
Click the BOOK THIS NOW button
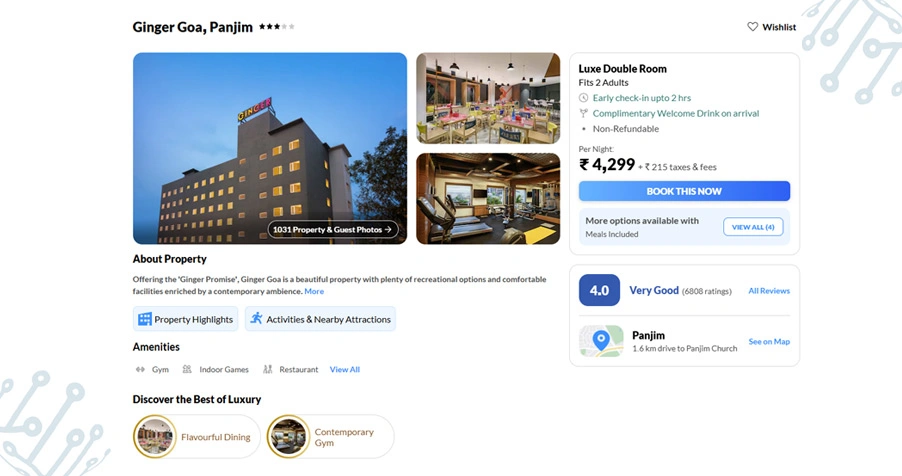[684, 191]
